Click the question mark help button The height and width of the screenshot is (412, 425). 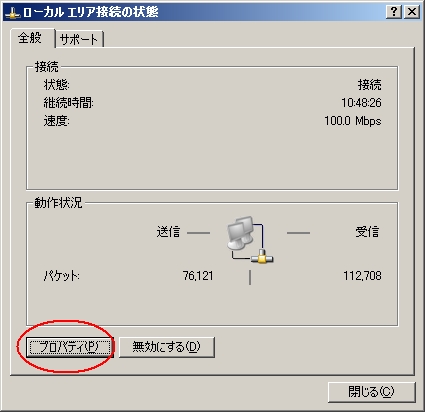[394, 12]
